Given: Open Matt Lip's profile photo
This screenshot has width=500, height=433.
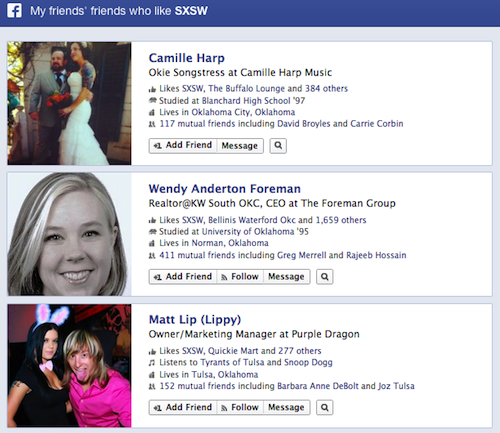Looking at the screenshot, I should [x=69, y=365].
